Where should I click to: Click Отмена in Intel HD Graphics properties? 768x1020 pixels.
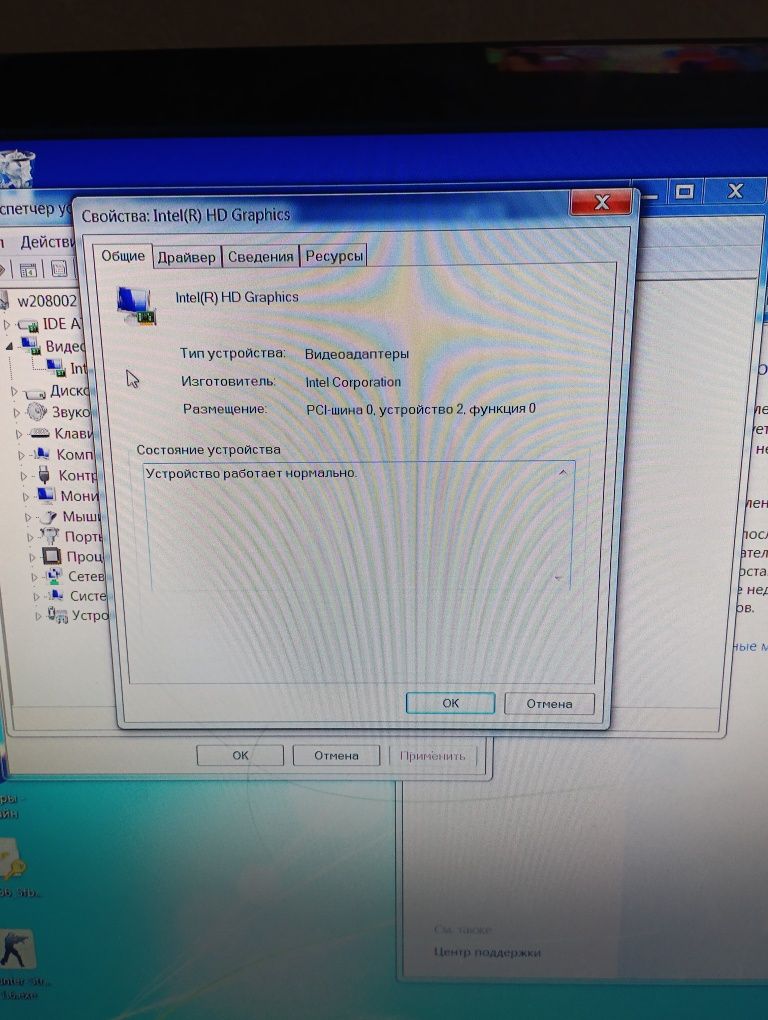549,704
